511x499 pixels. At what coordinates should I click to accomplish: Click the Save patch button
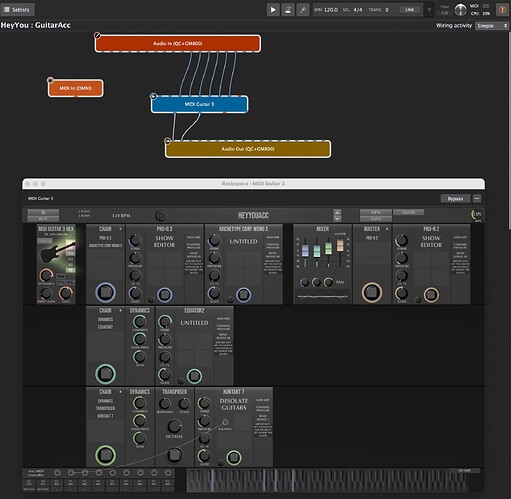point(376,219)
